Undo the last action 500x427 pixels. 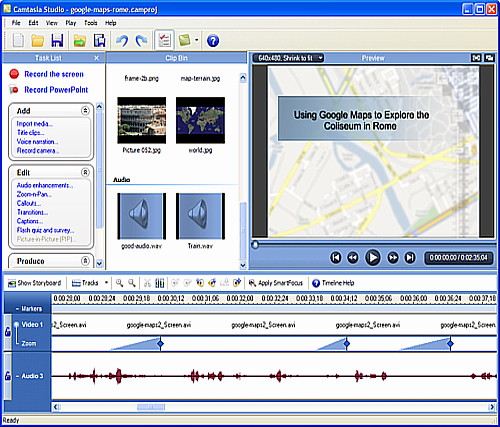[x=122, y=40]
